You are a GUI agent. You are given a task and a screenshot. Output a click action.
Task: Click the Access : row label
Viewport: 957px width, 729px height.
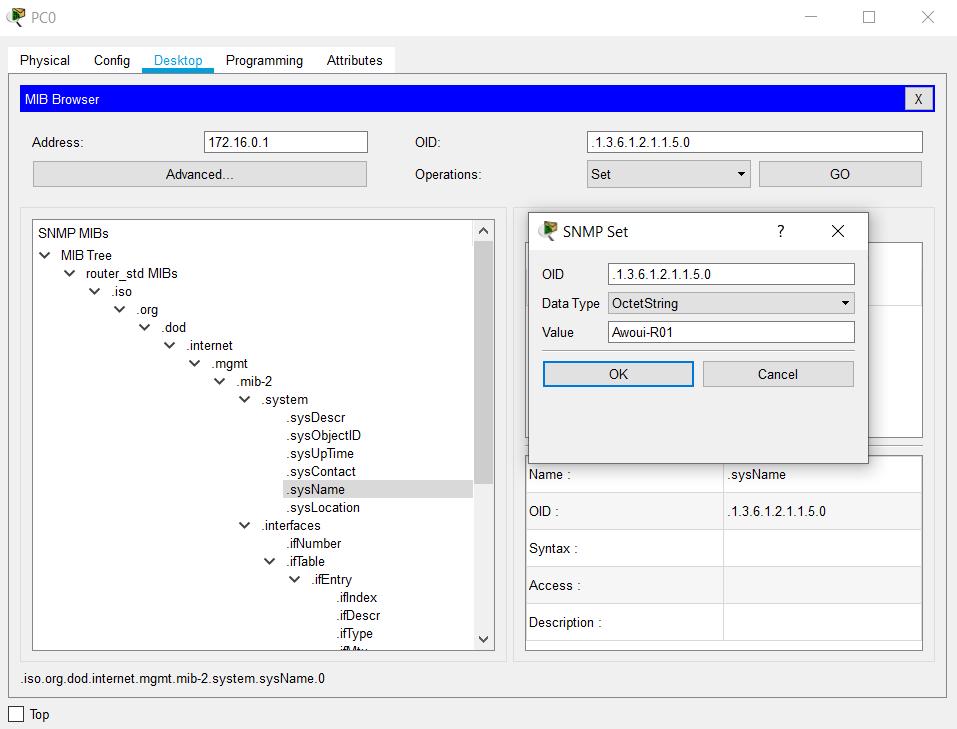pyautogui.click(x=555, y=586)
